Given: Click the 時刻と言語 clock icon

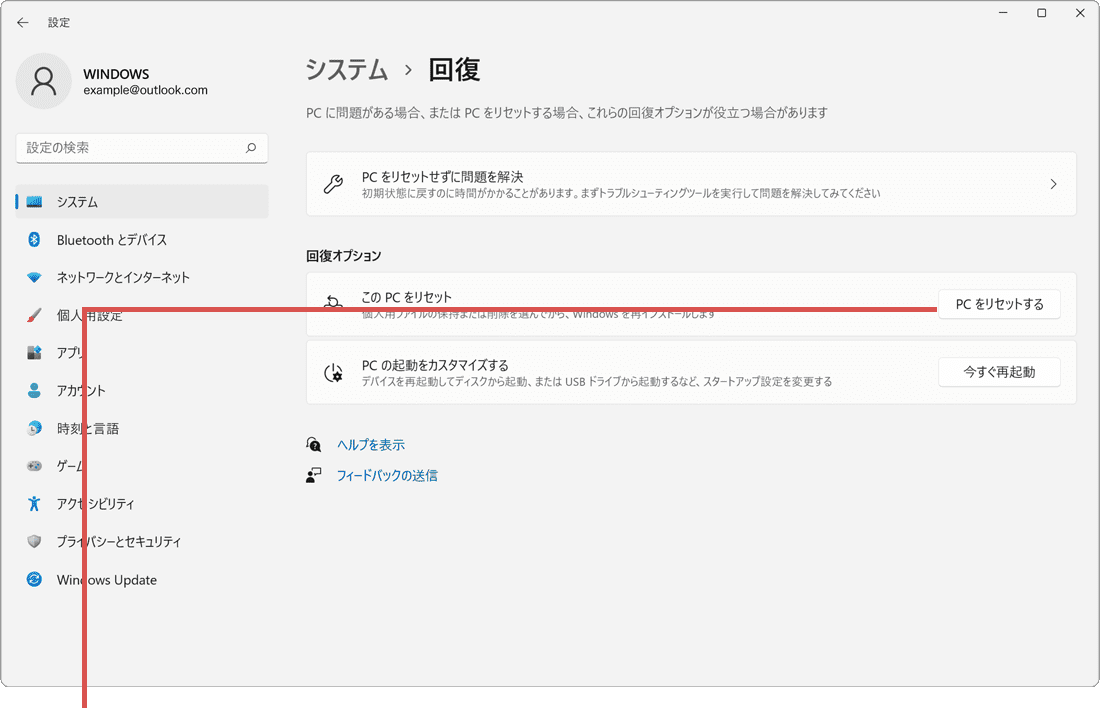Looking at the screenshot, I should tap(33, 428).
